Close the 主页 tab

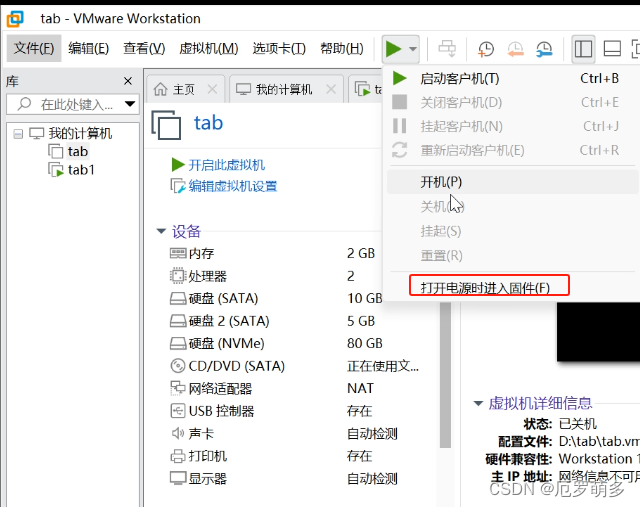click(212, 89)
